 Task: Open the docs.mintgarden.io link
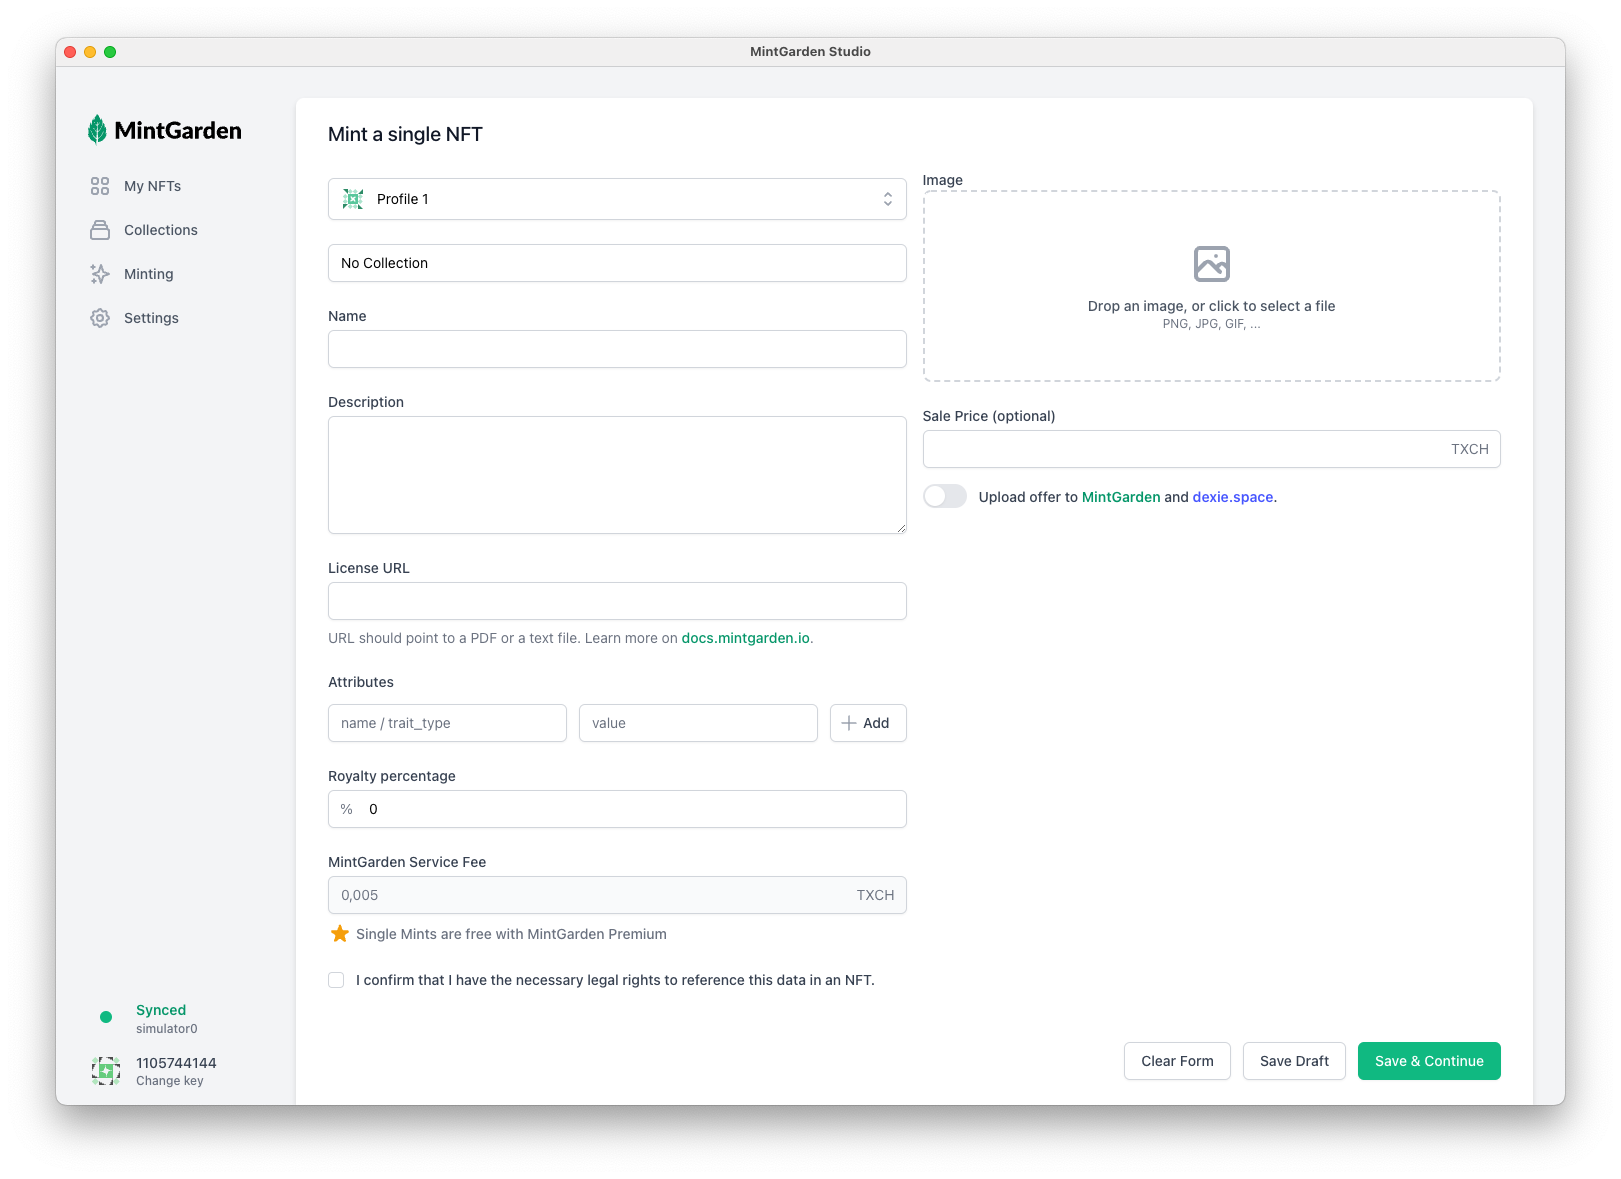click(x=745, y=638)
